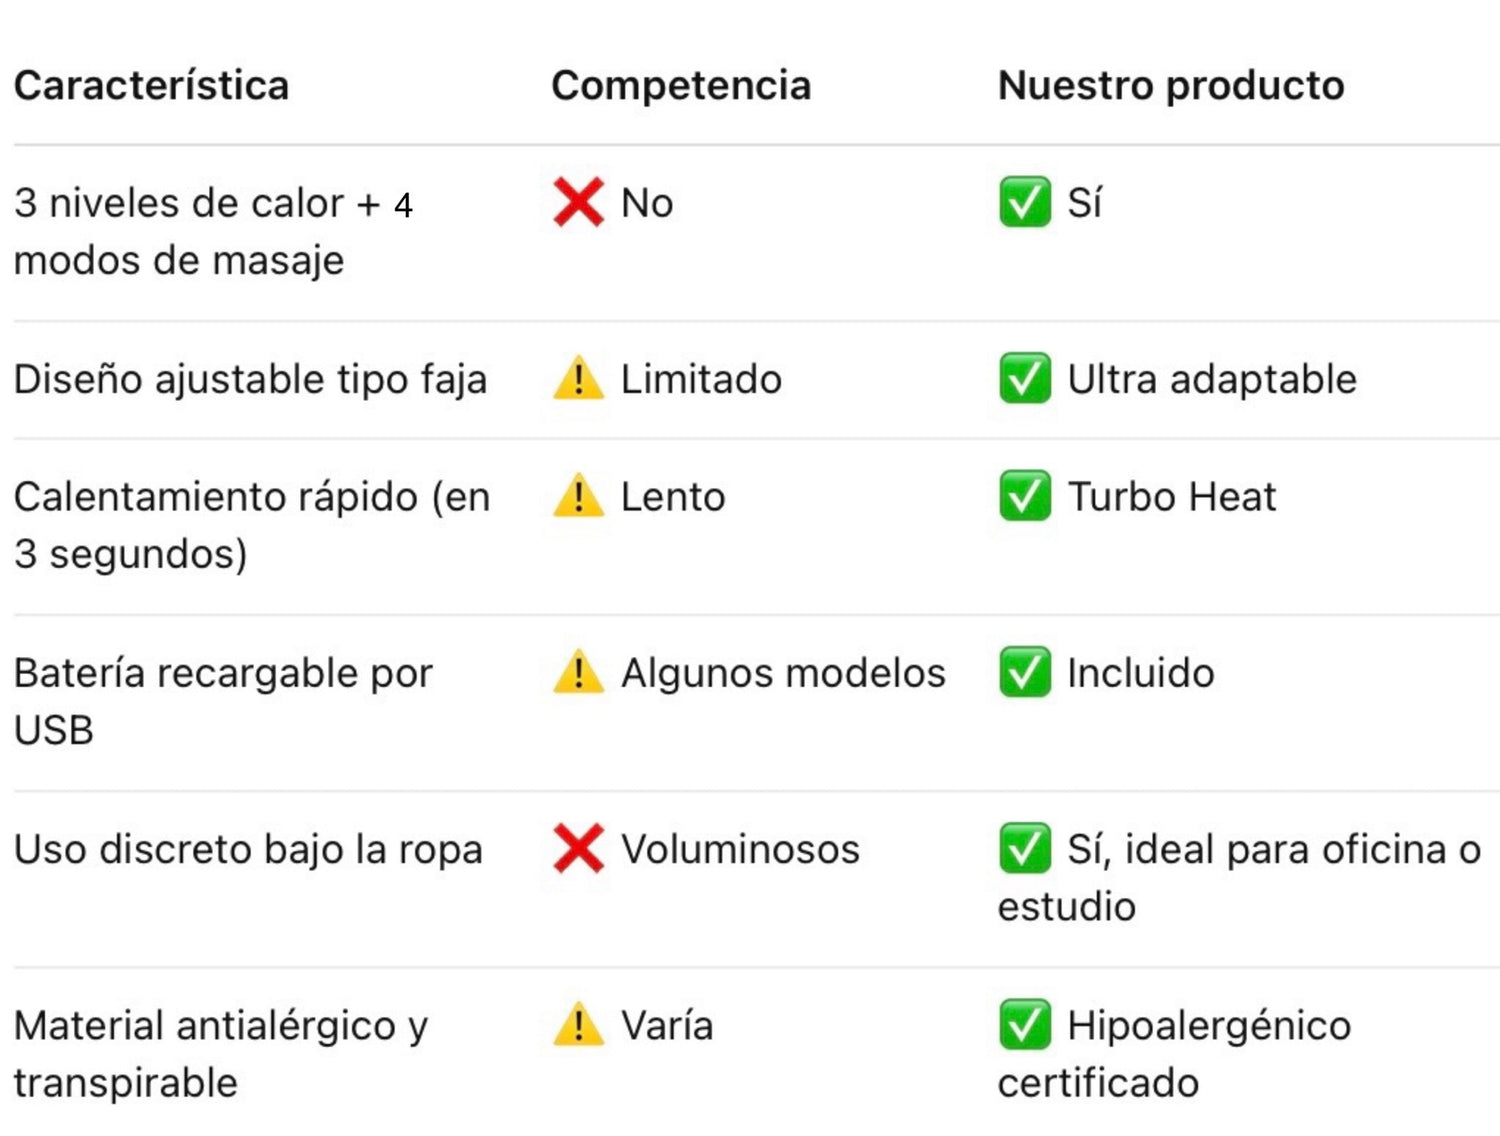This screenshot has height=1136, width=1500.
Task: Click the red X icon beside No
Action: 578,202
